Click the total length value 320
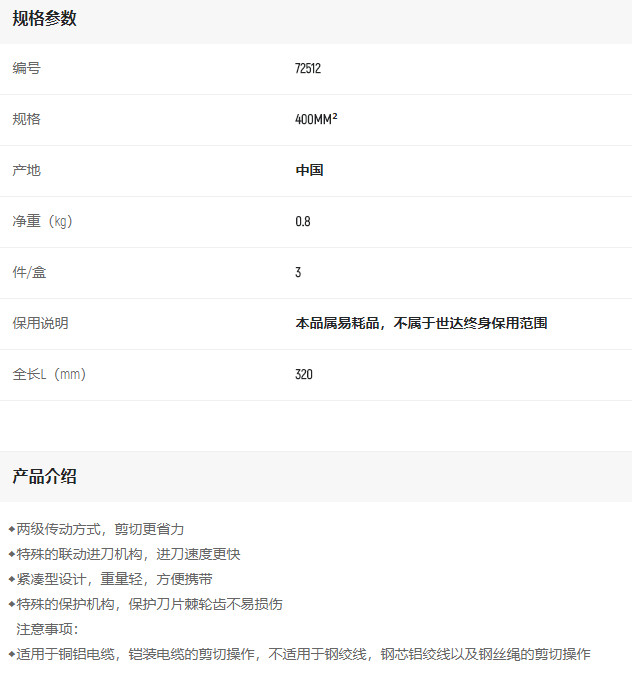This screenshot has height=673, width=632. (x=304, y=374)
